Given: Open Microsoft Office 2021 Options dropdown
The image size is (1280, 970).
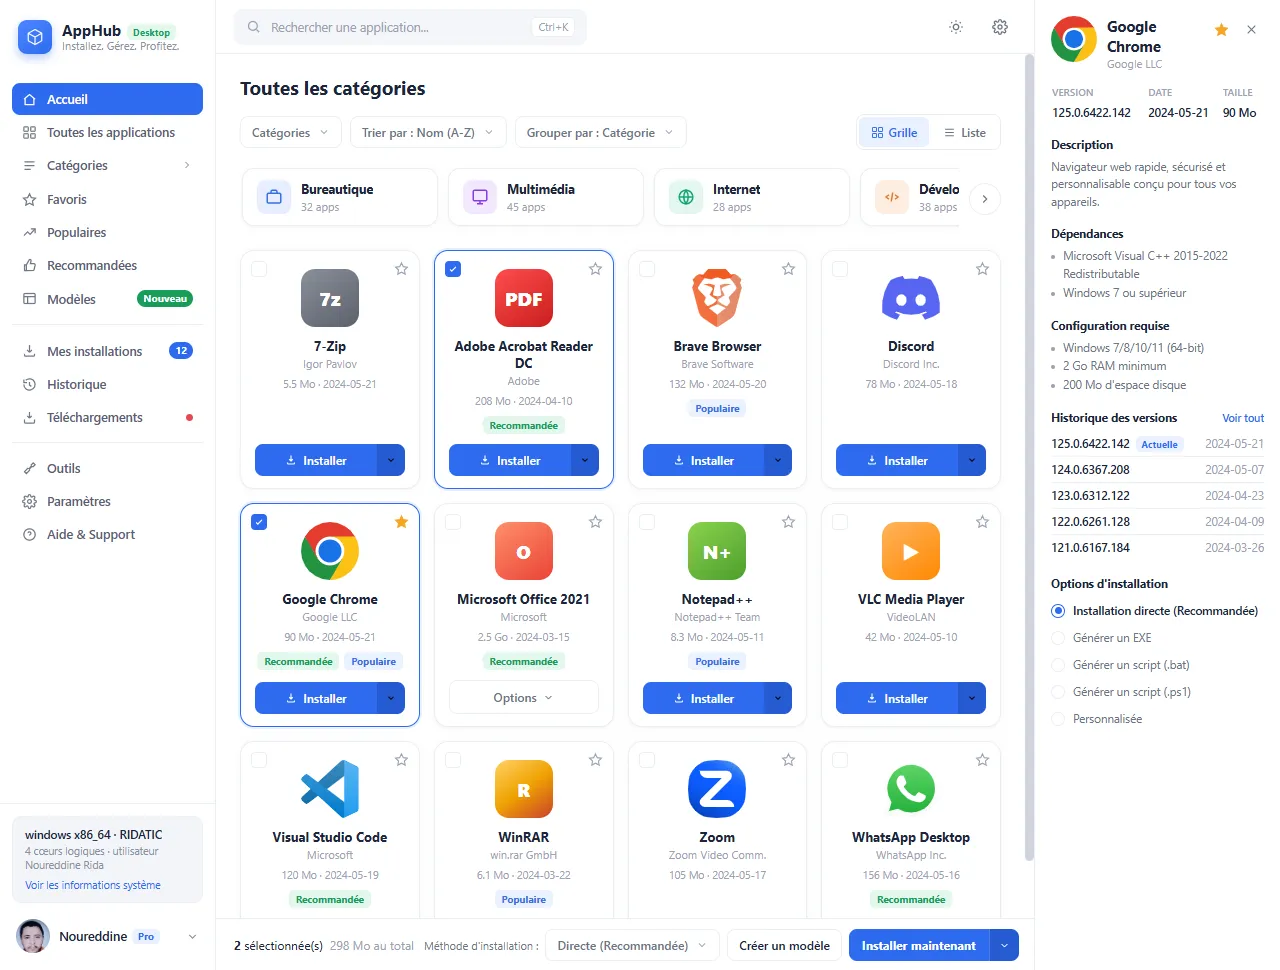Looking at the screenshot, I should [x=523, y=698].
